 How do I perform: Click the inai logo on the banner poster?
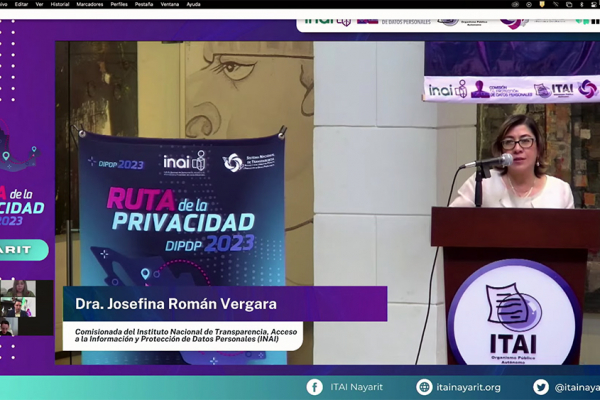pos(184,161)
